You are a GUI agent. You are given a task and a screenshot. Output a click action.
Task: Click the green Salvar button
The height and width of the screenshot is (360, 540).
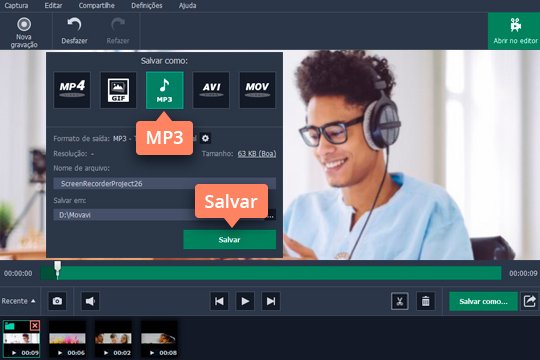(230, 239)
